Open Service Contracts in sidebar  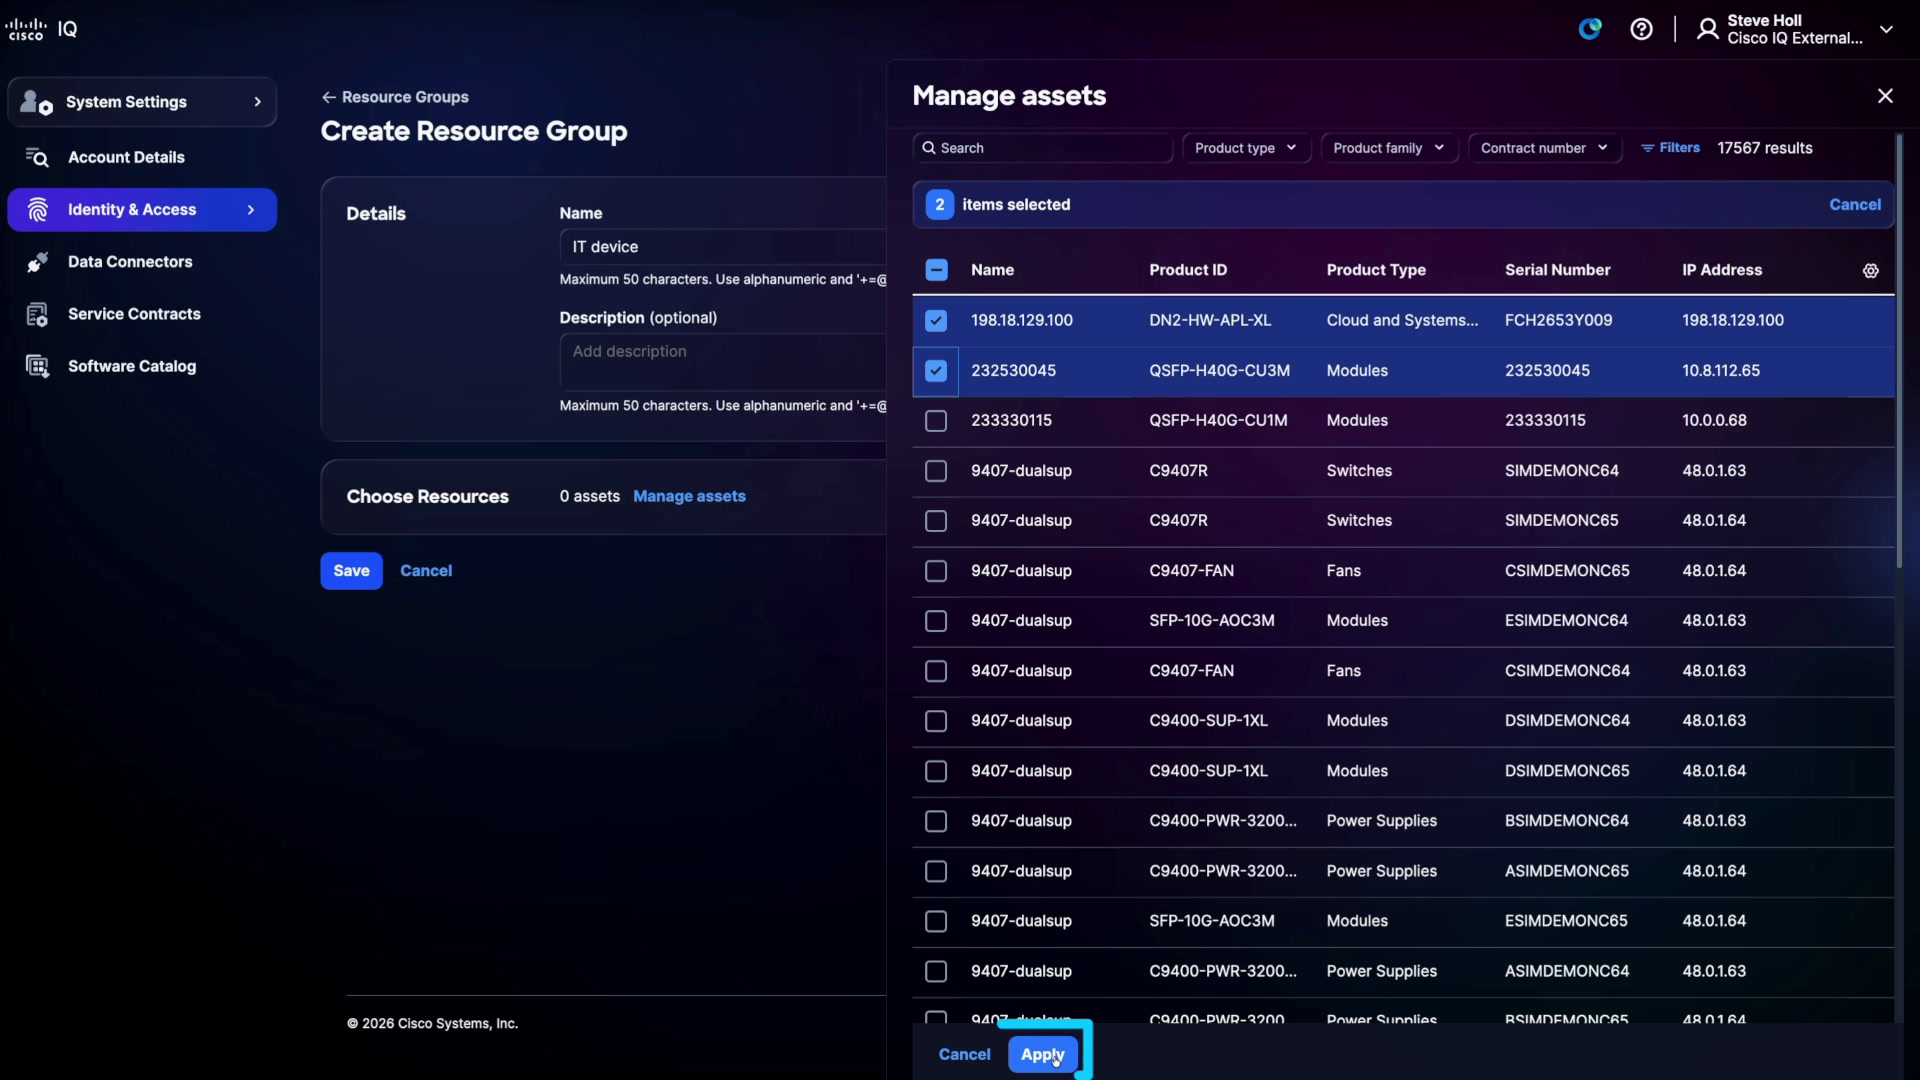click(x=142, y=314)
